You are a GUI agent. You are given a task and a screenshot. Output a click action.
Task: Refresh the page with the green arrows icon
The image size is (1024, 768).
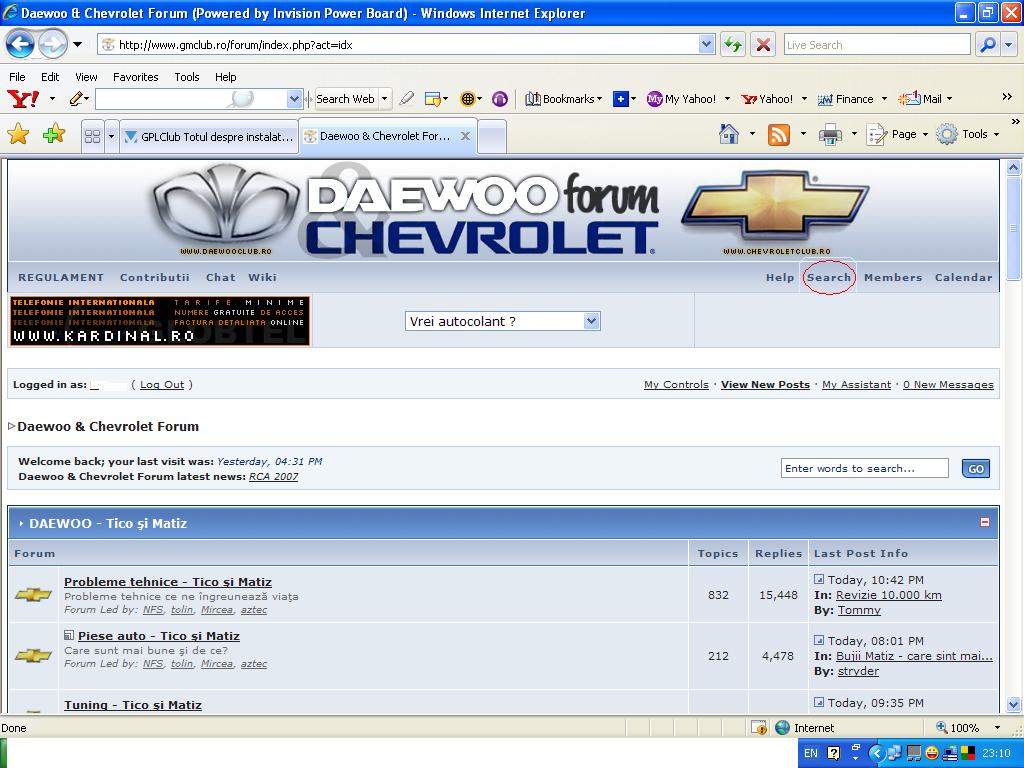tap(733, 45)
